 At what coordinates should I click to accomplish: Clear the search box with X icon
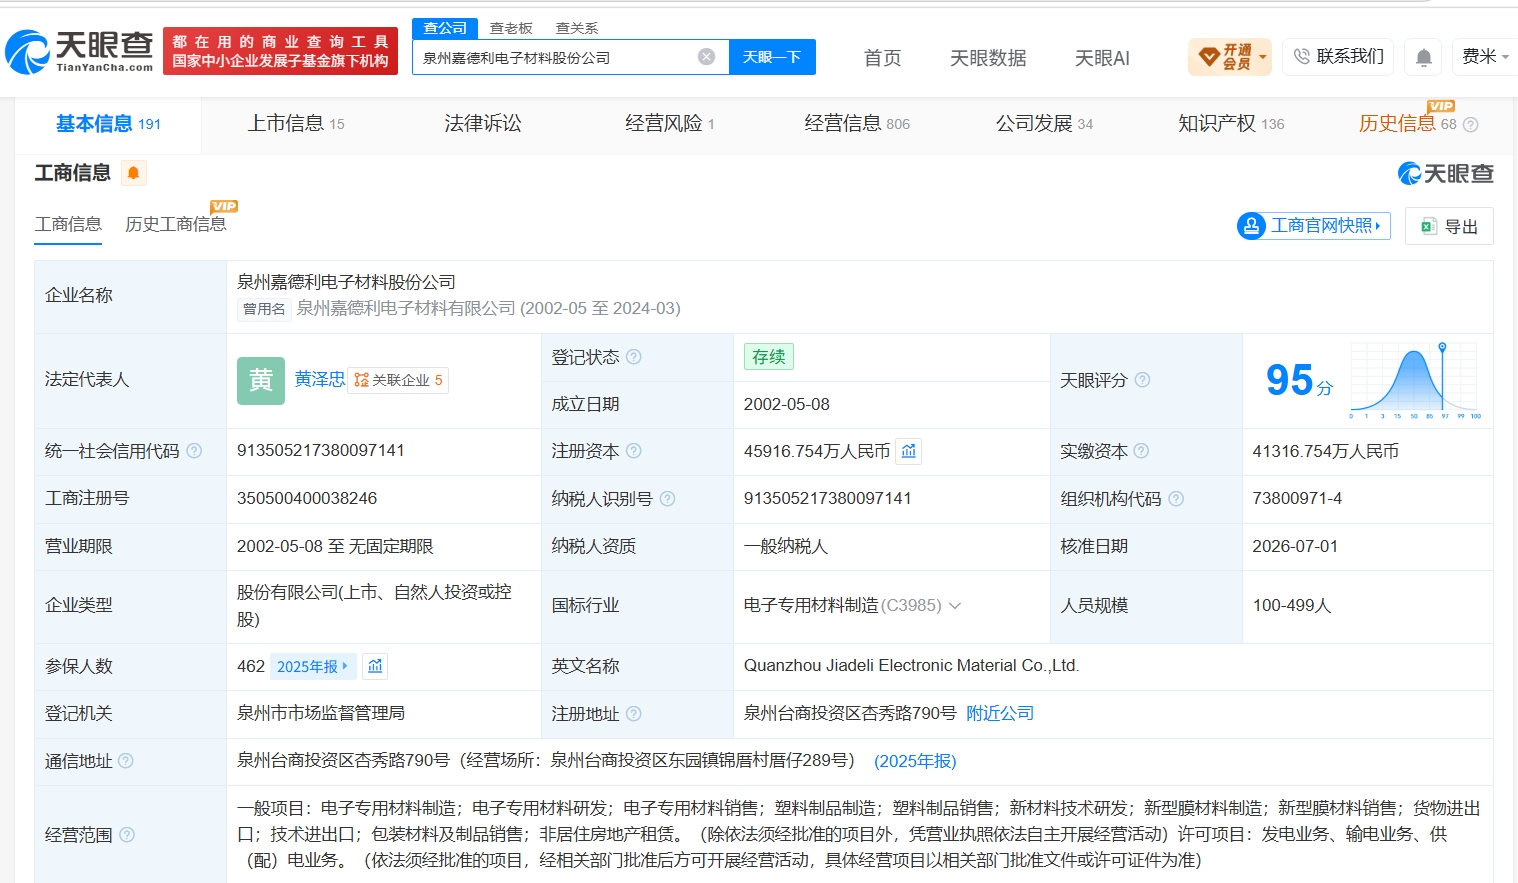tap(706, 57)
